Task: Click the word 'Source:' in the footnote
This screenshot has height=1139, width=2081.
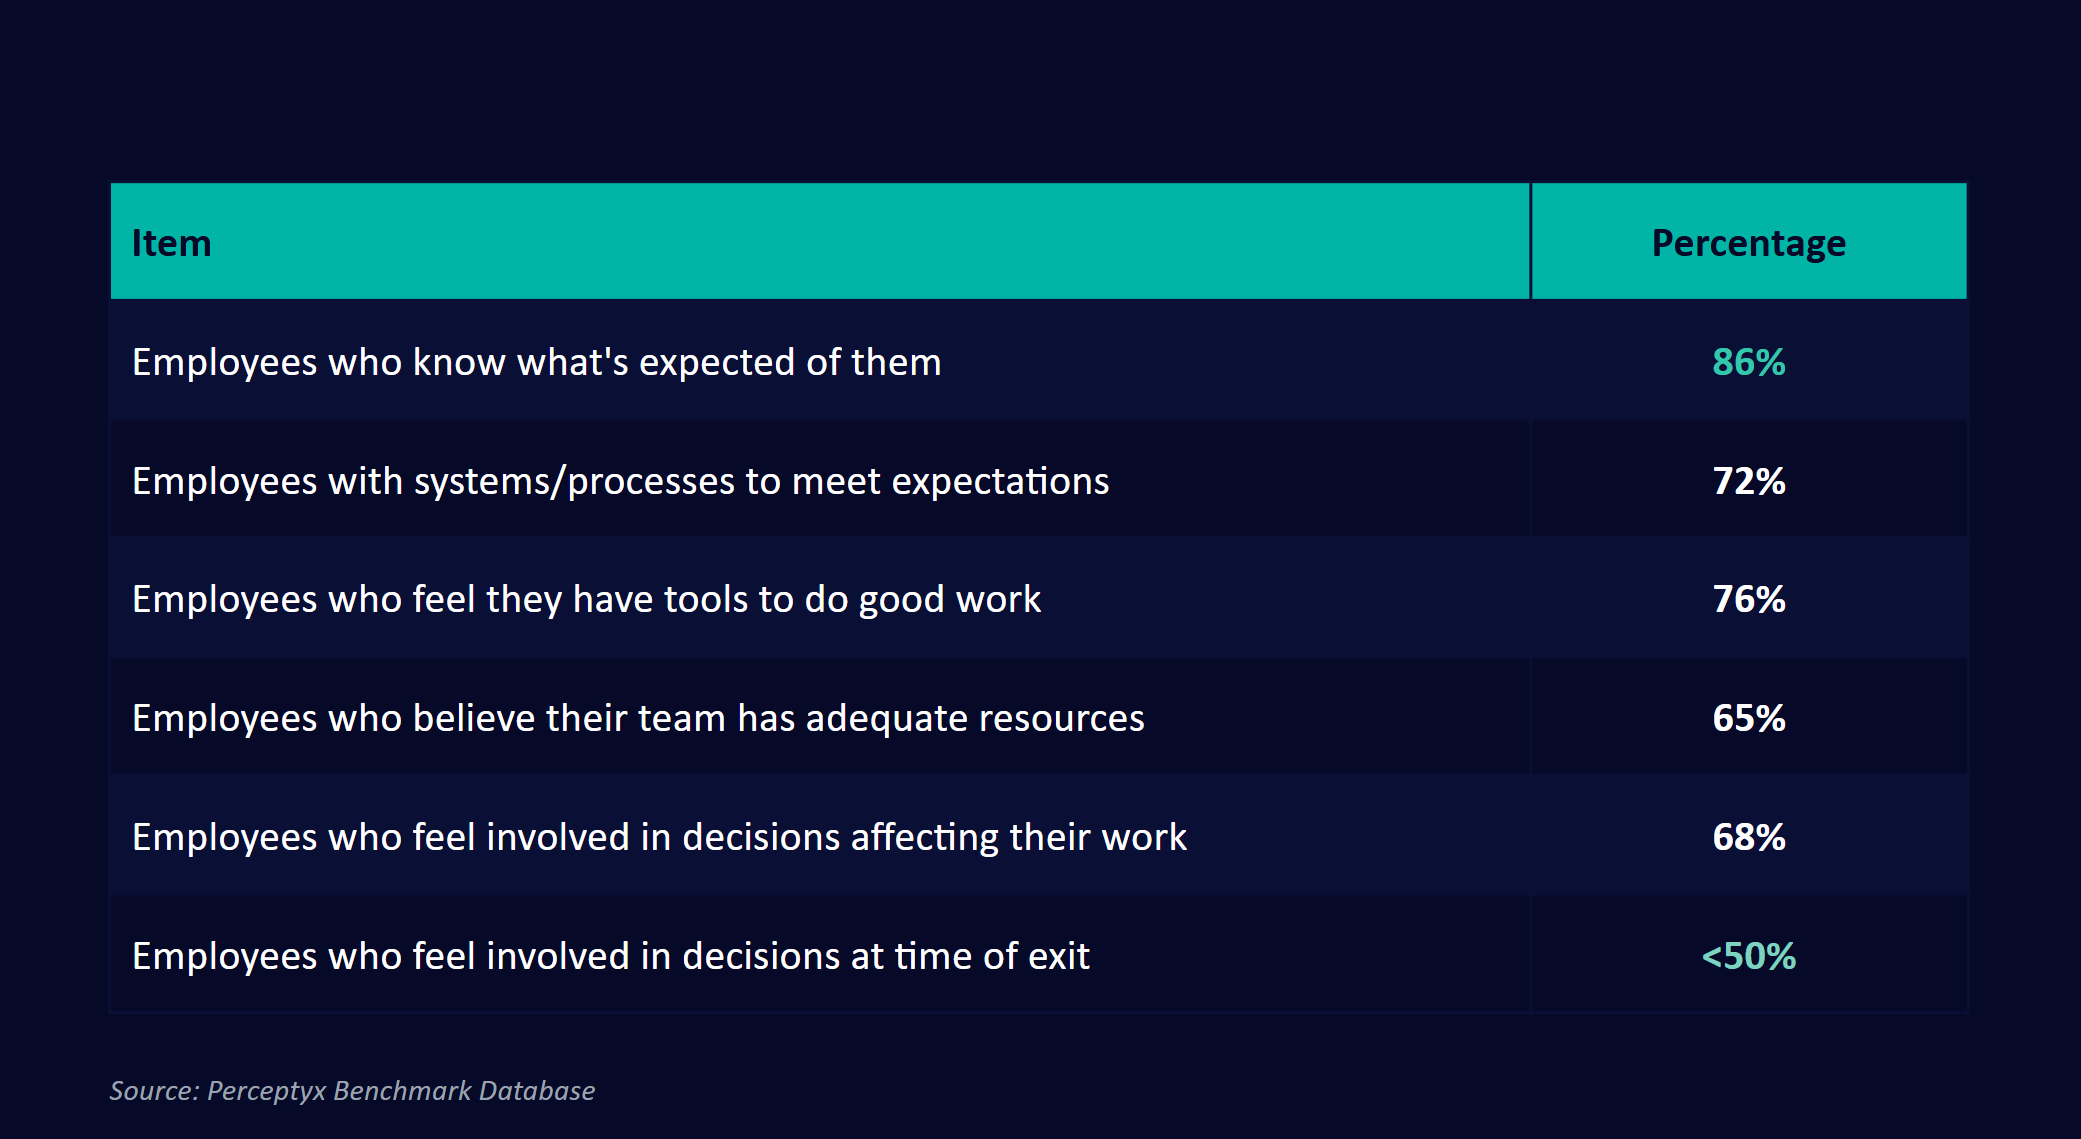Action: pyautogui.click(x=154, y=1090)
